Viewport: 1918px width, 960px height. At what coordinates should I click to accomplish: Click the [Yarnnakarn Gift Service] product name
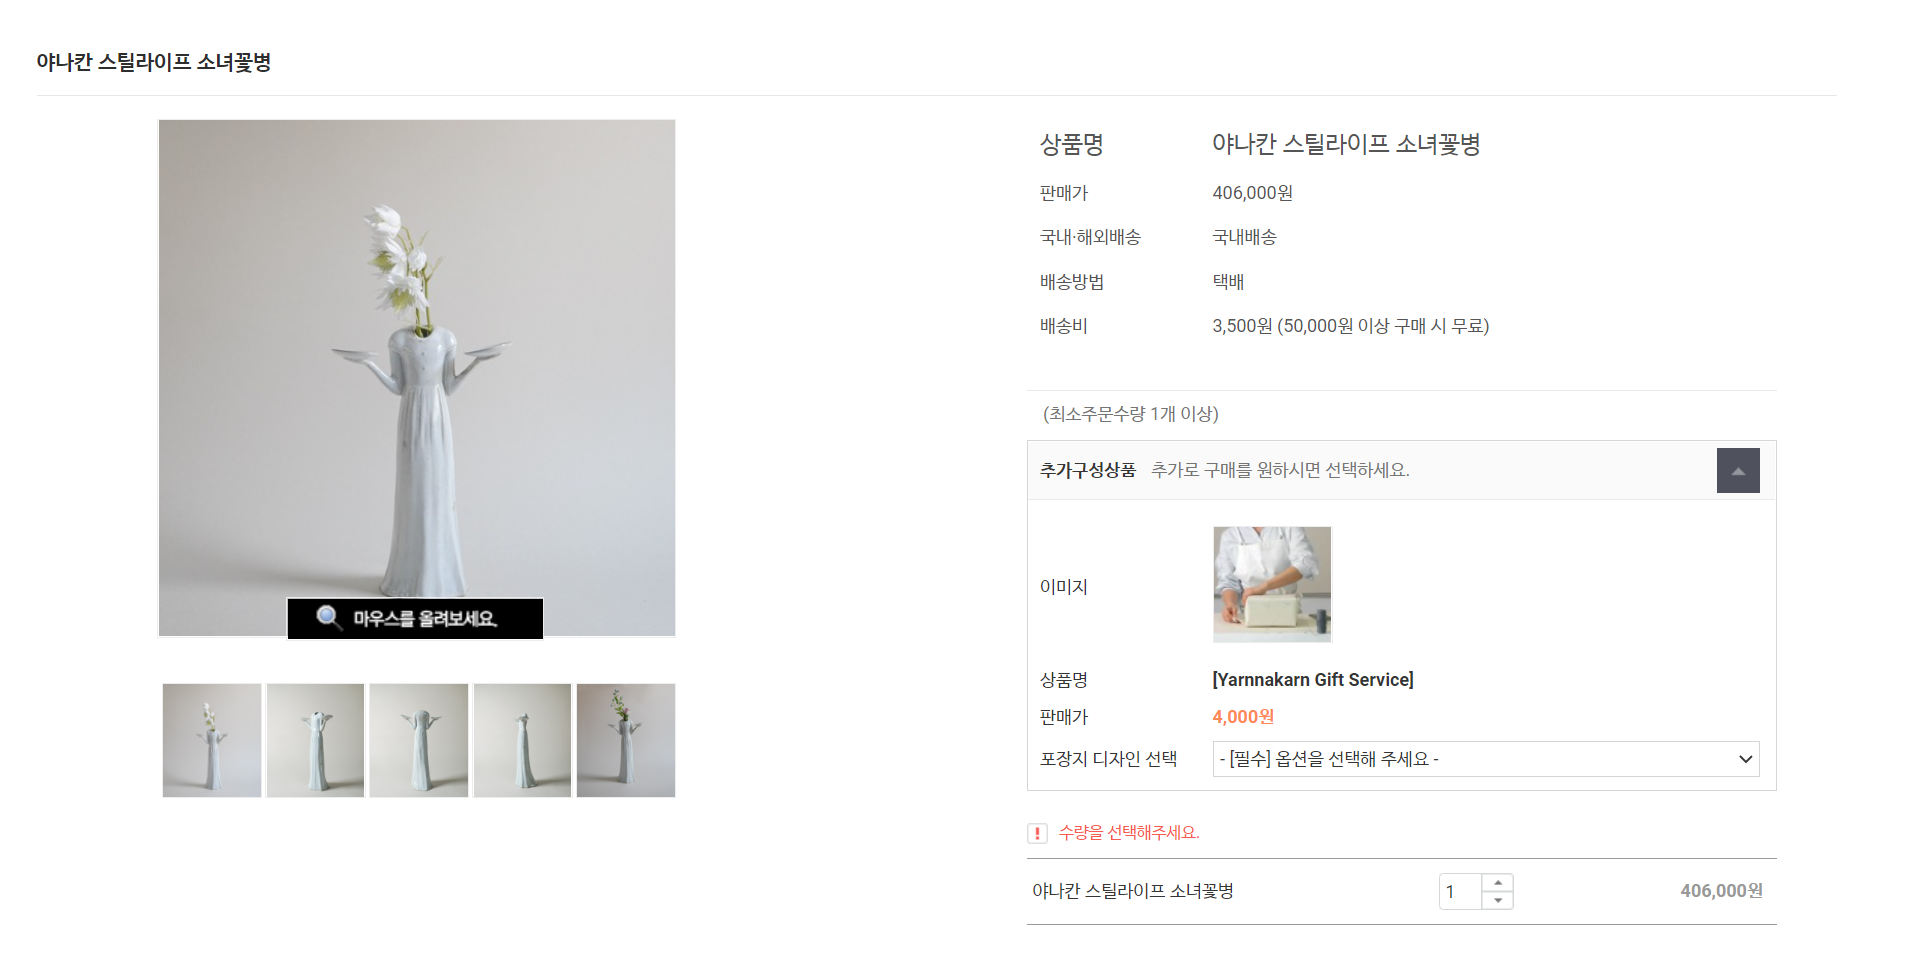tap(1313, 680)
